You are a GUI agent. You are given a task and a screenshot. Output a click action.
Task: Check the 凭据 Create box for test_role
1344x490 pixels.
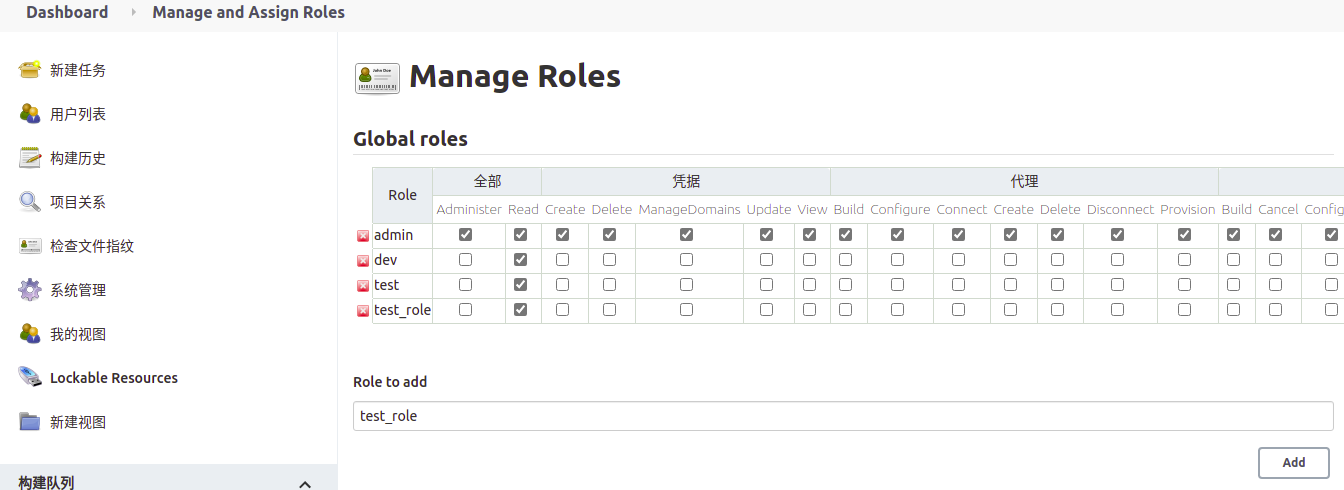(562, 310)
